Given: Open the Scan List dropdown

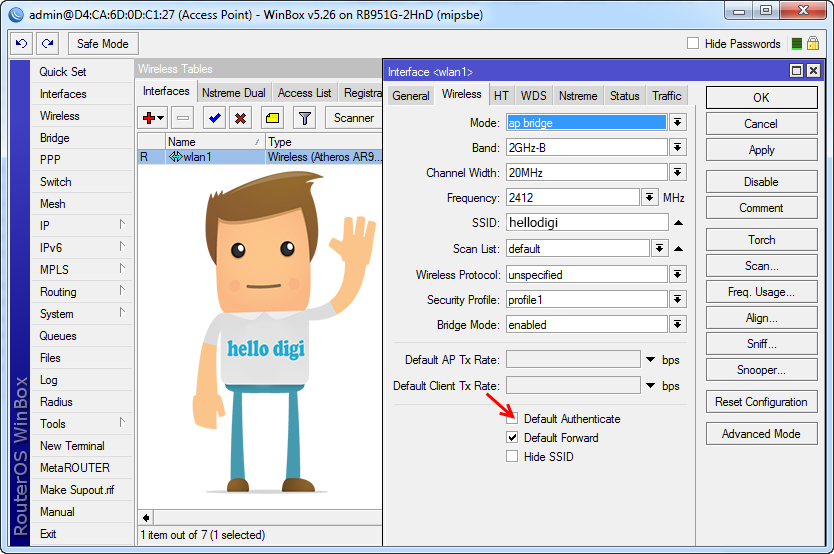Looking at the screenshot, I should 660,248.
